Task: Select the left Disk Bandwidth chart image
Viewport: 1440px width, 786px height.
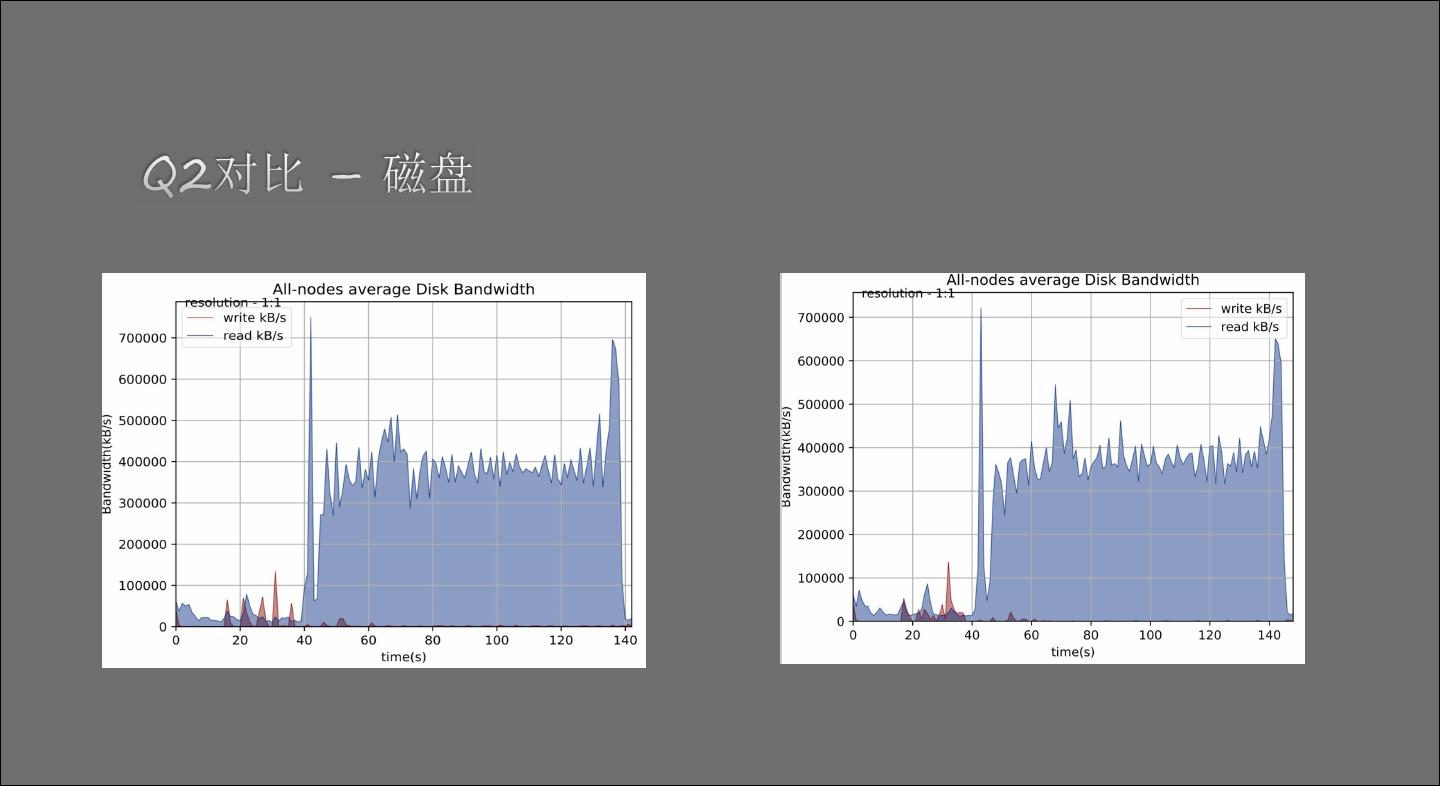Action: click(374, 470)
